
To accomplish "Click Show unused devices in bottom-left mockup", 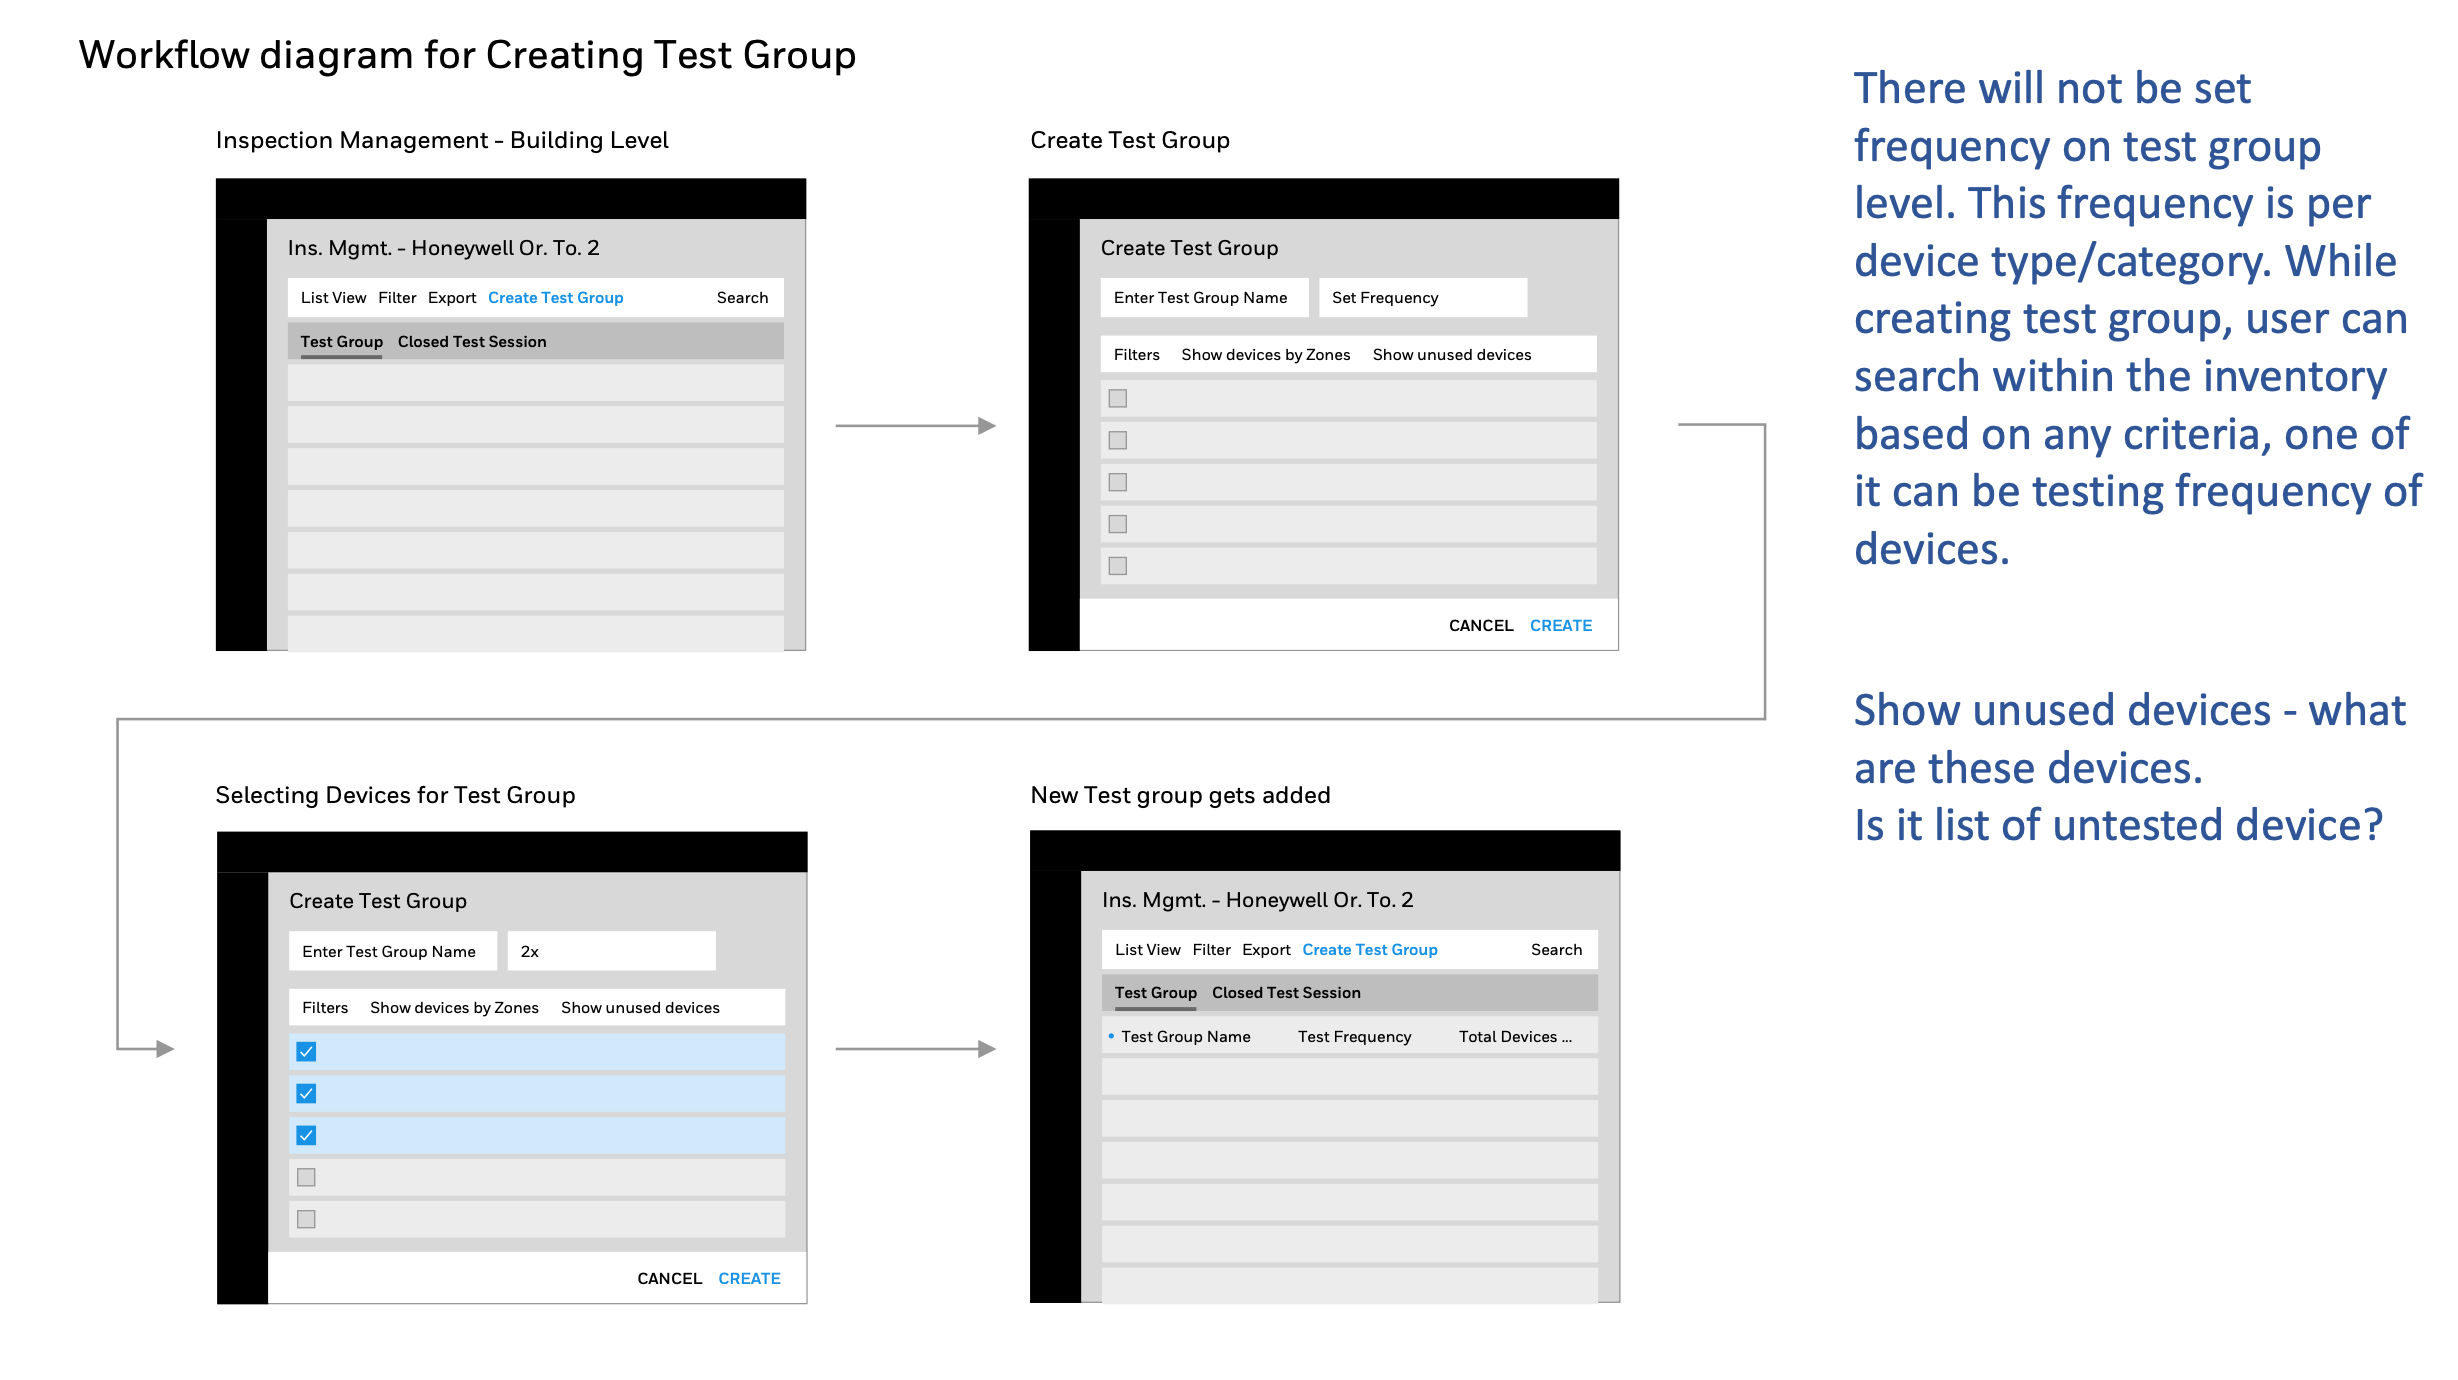I will click(x=640, y=1008).
